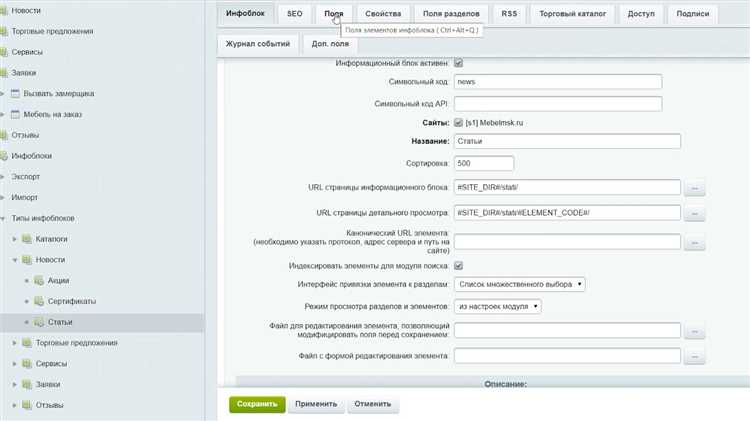Viewport: 750px width, 421px height.
Task: Click the Заявки tree folder icon at bottom
Action: (x=27, y=384)
